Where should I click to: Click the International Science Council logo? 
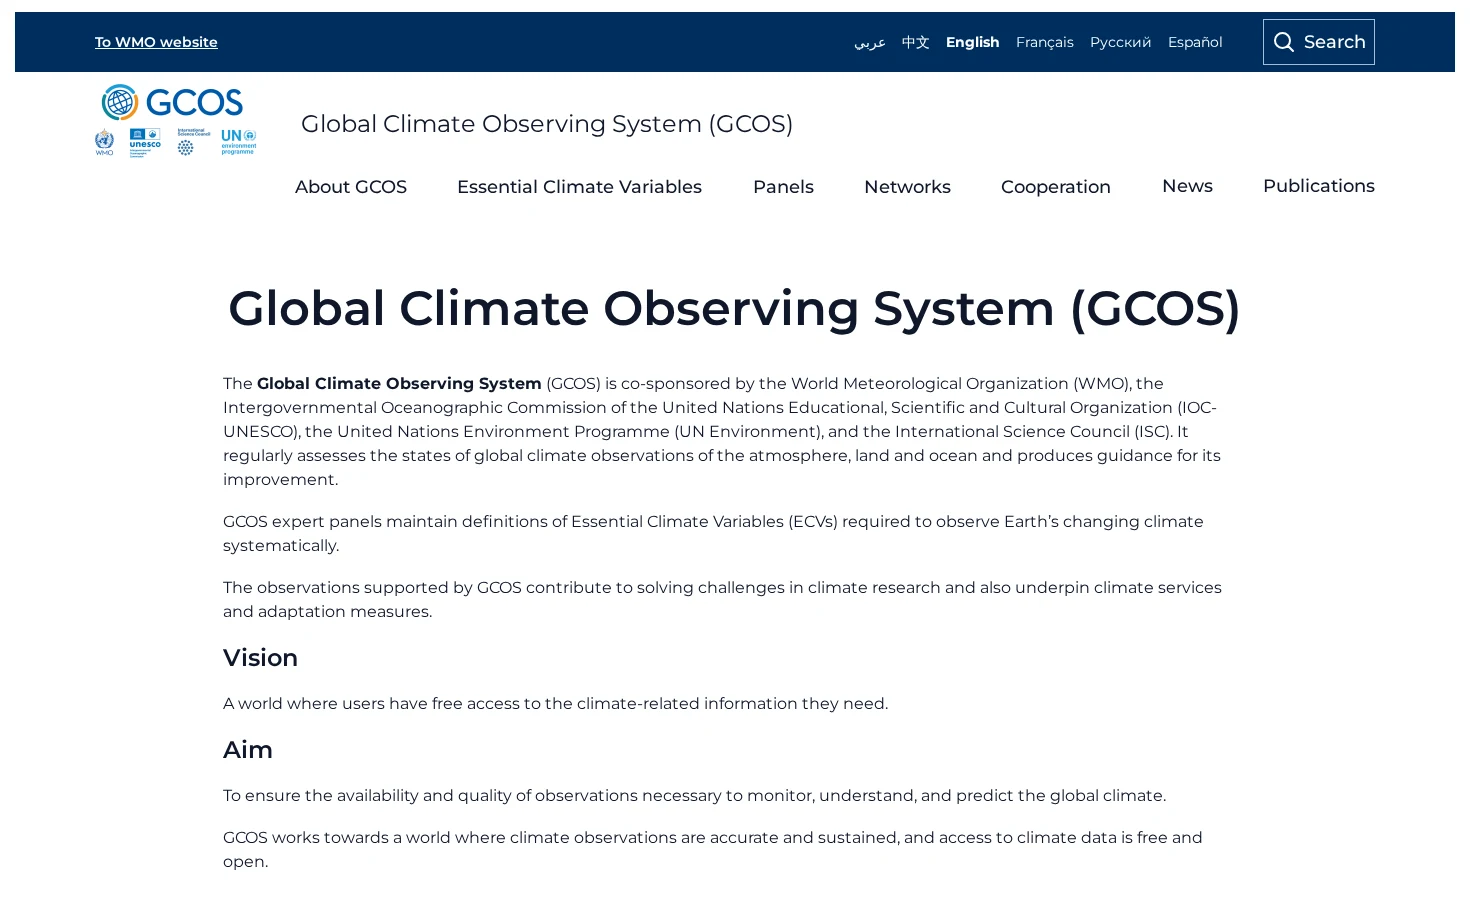pyautogui.click(x=193, y=142)
